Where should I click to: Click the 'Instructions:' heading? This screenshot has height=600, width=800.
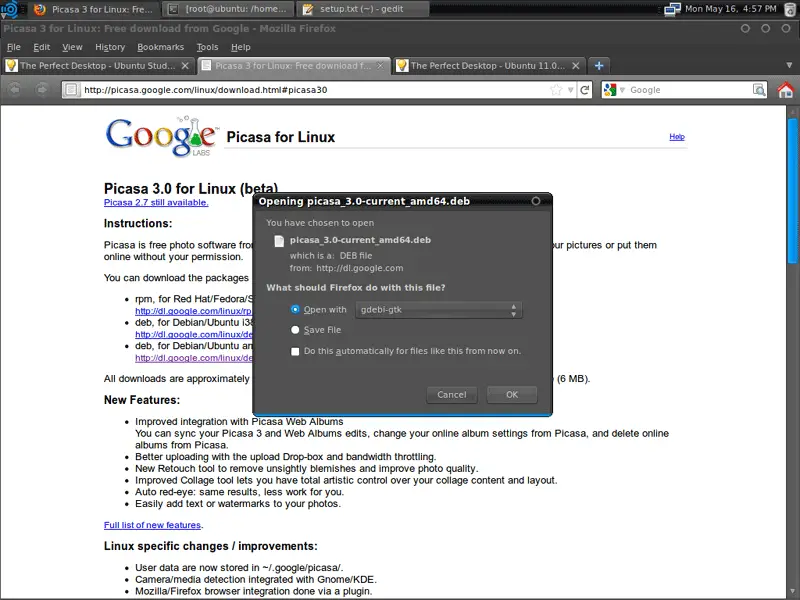pos(138,223)
